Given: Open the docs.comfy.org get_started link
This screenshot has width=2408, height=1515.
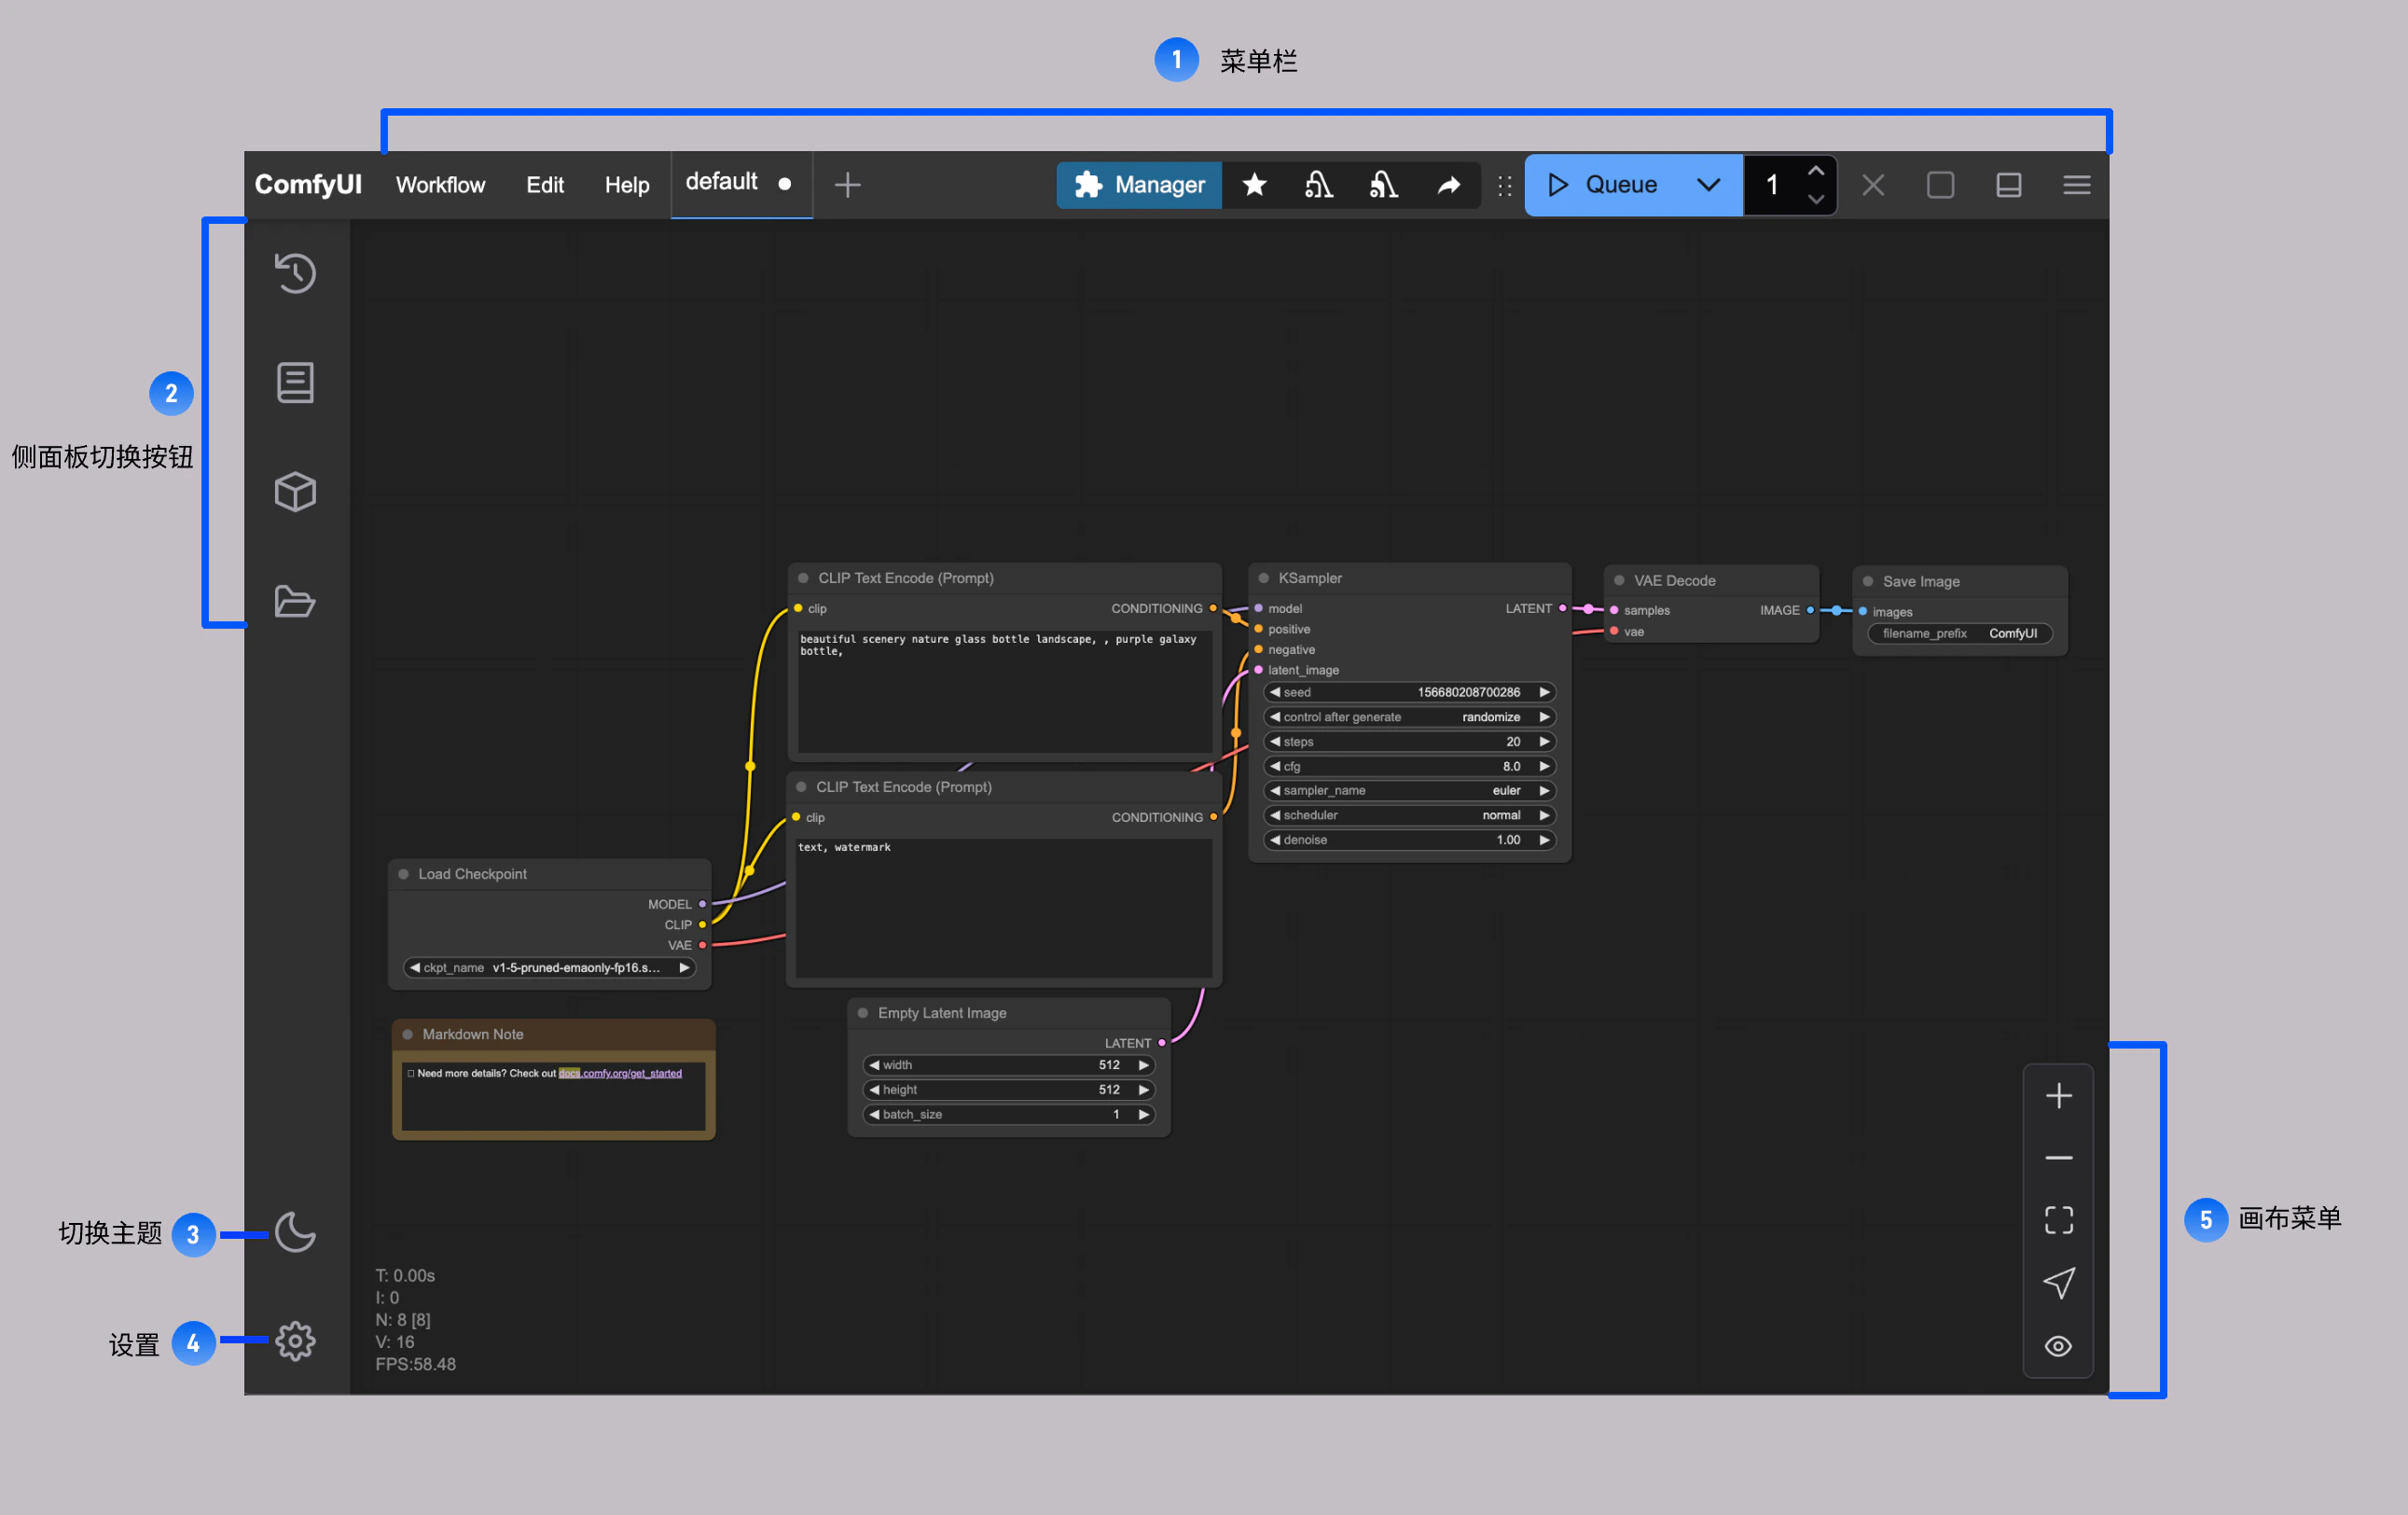Looking at the screenshot, I should coord(620,1073).
